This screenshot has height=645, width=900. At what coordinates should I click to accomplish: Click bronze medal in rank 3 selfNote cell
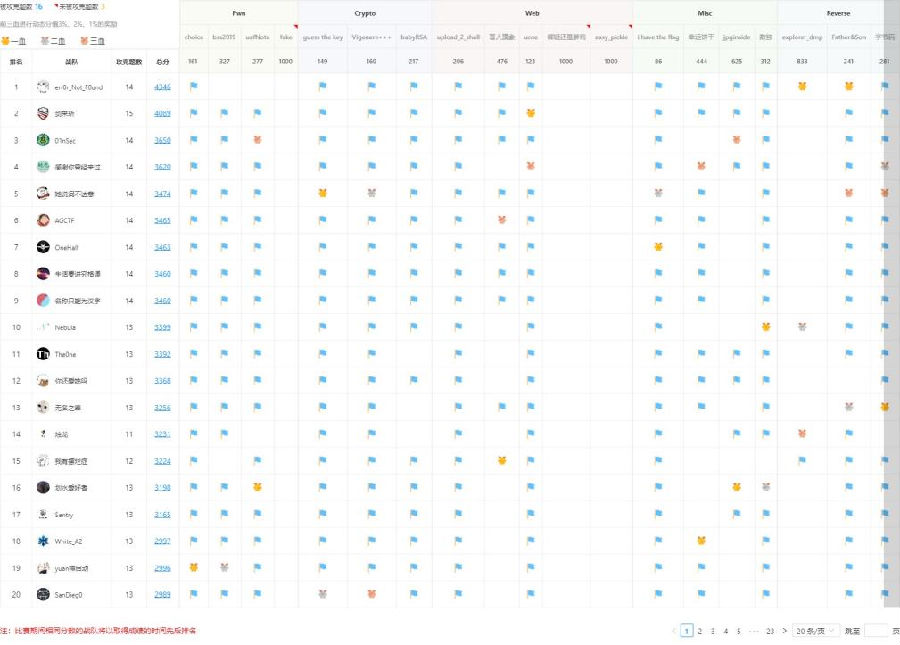pyautogui.click(x=257, y=139)
